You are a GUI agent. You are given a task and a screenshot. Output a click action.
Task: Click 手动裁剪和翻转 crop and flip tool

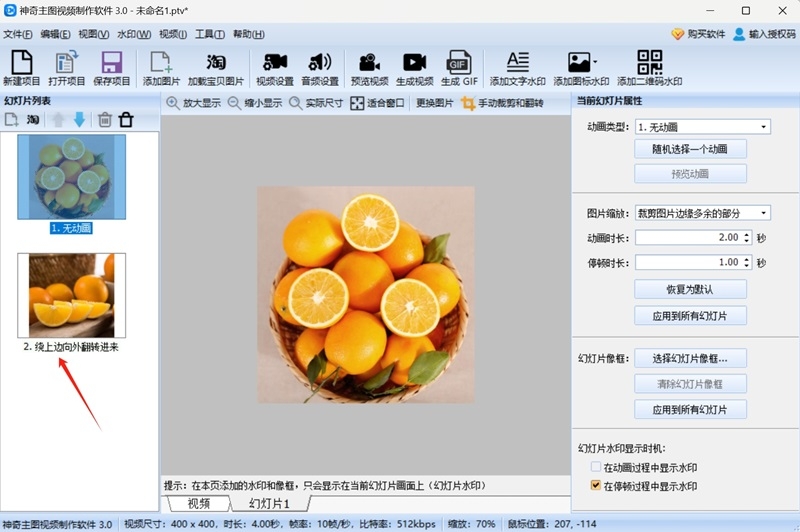(502, 103)
